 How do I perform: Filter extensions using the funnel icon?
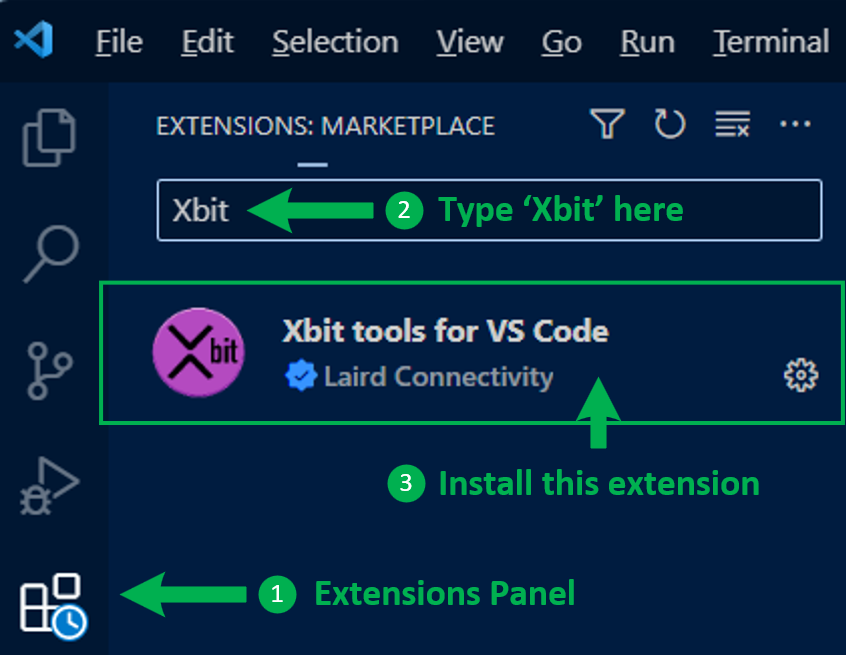[607, 125]
